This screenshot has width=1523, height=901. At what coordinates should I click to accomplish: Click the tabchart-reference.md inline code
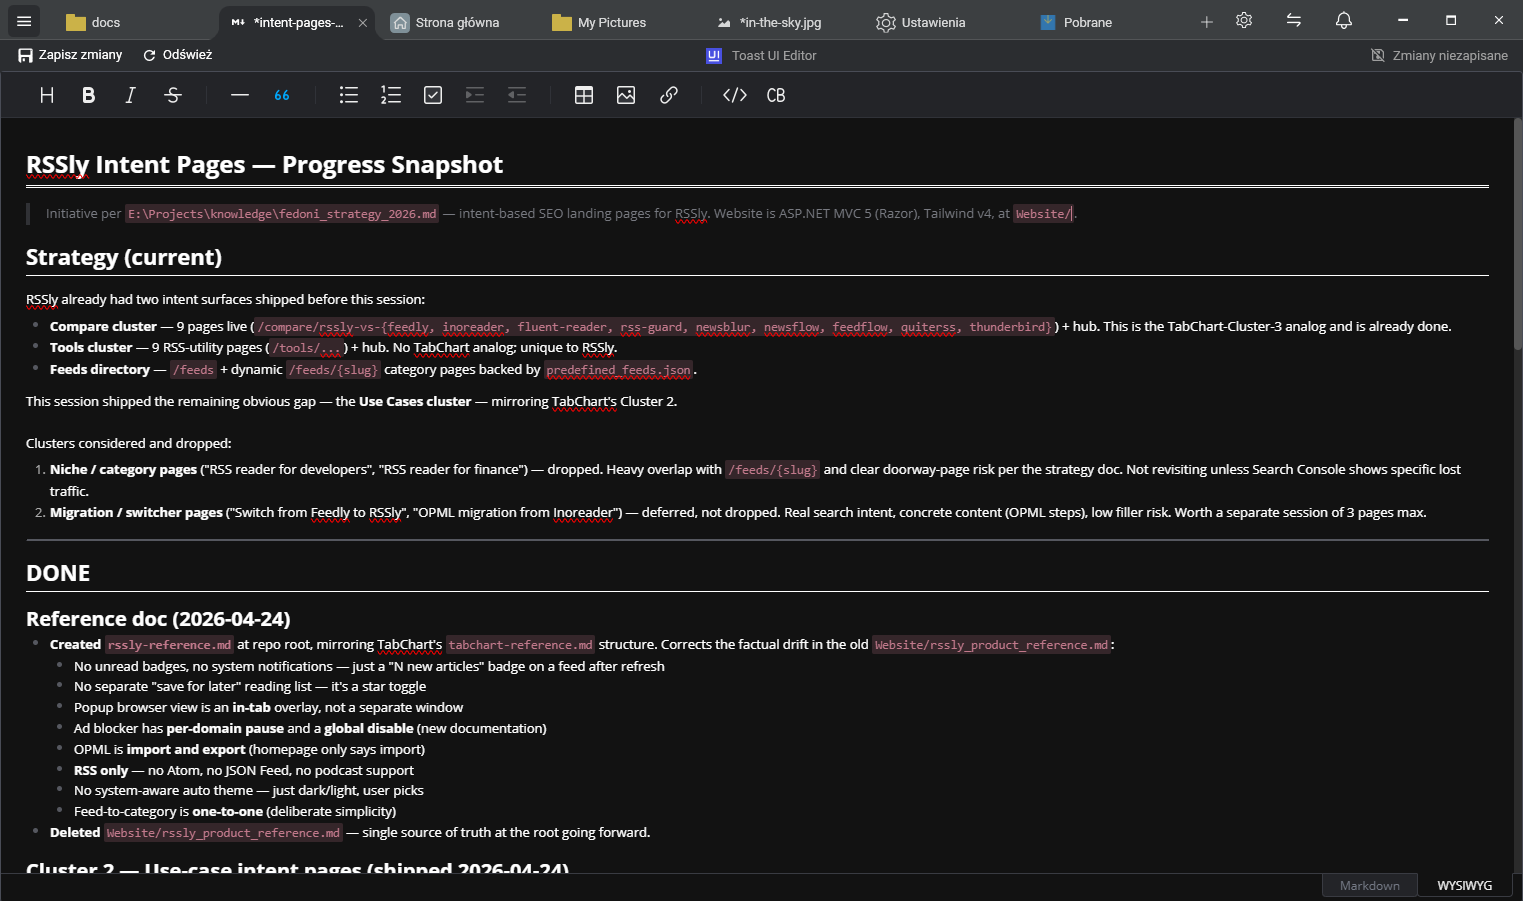point(520,645)
